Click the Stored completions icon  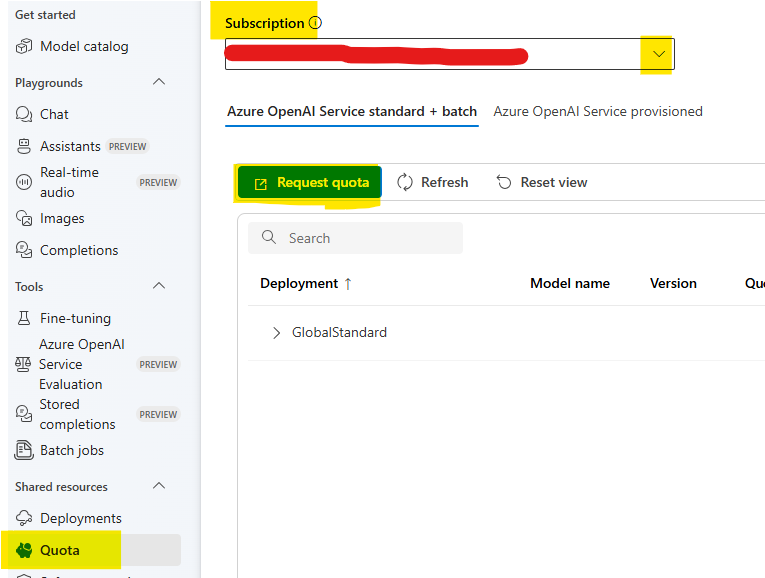coord(24,414)
